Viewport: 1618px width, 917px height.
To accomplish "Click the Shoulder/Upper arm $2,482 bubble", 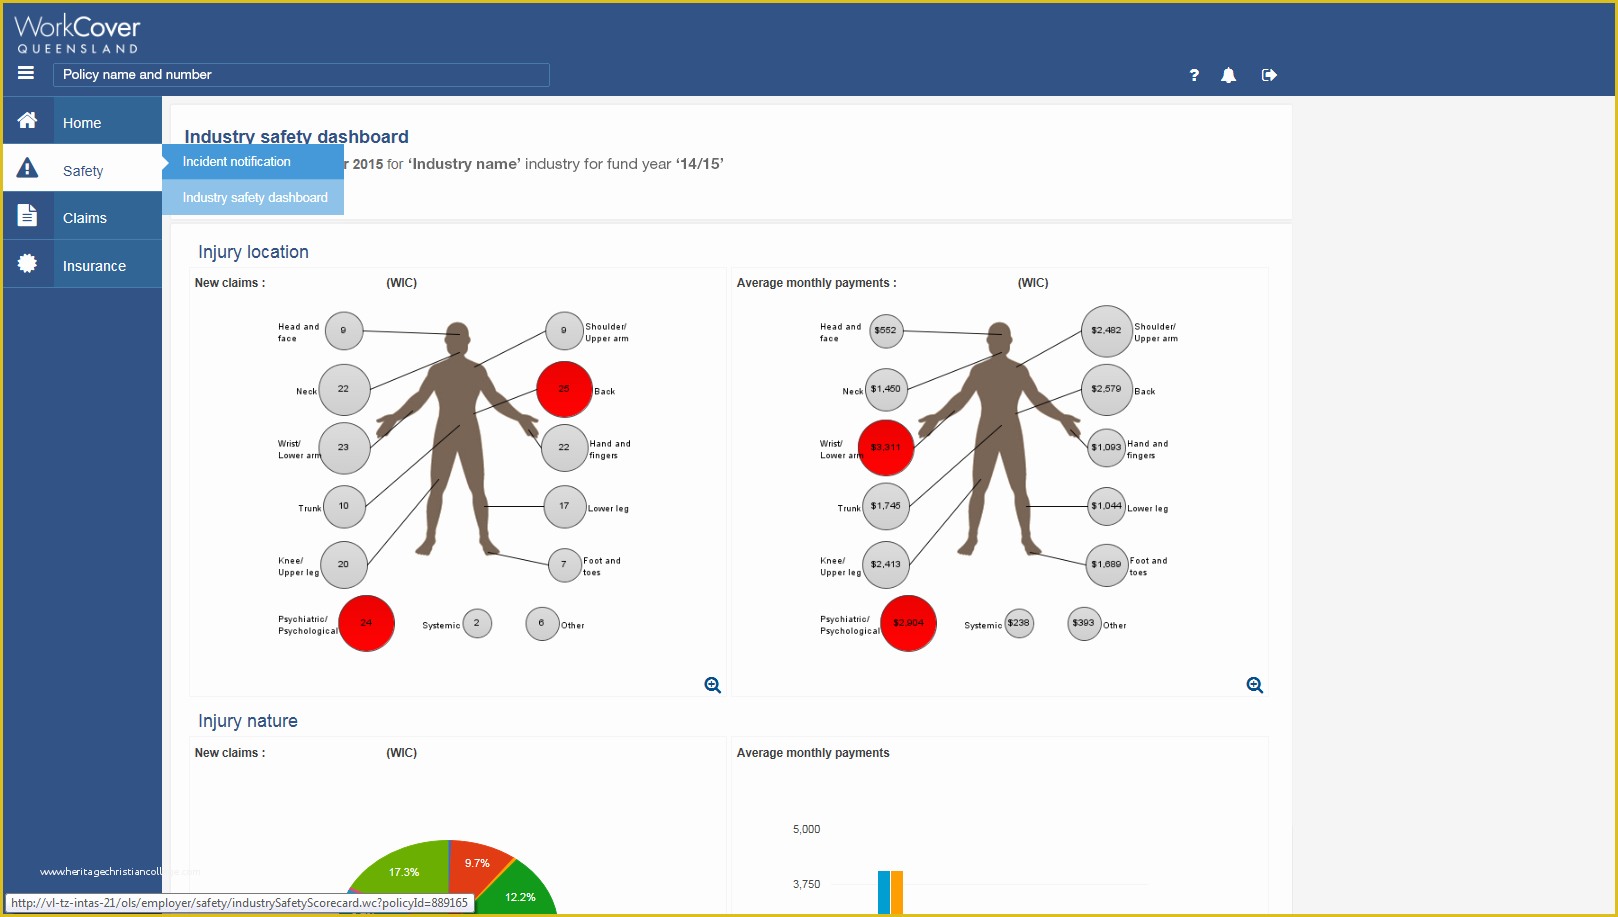I will [x=1107, y=331].
